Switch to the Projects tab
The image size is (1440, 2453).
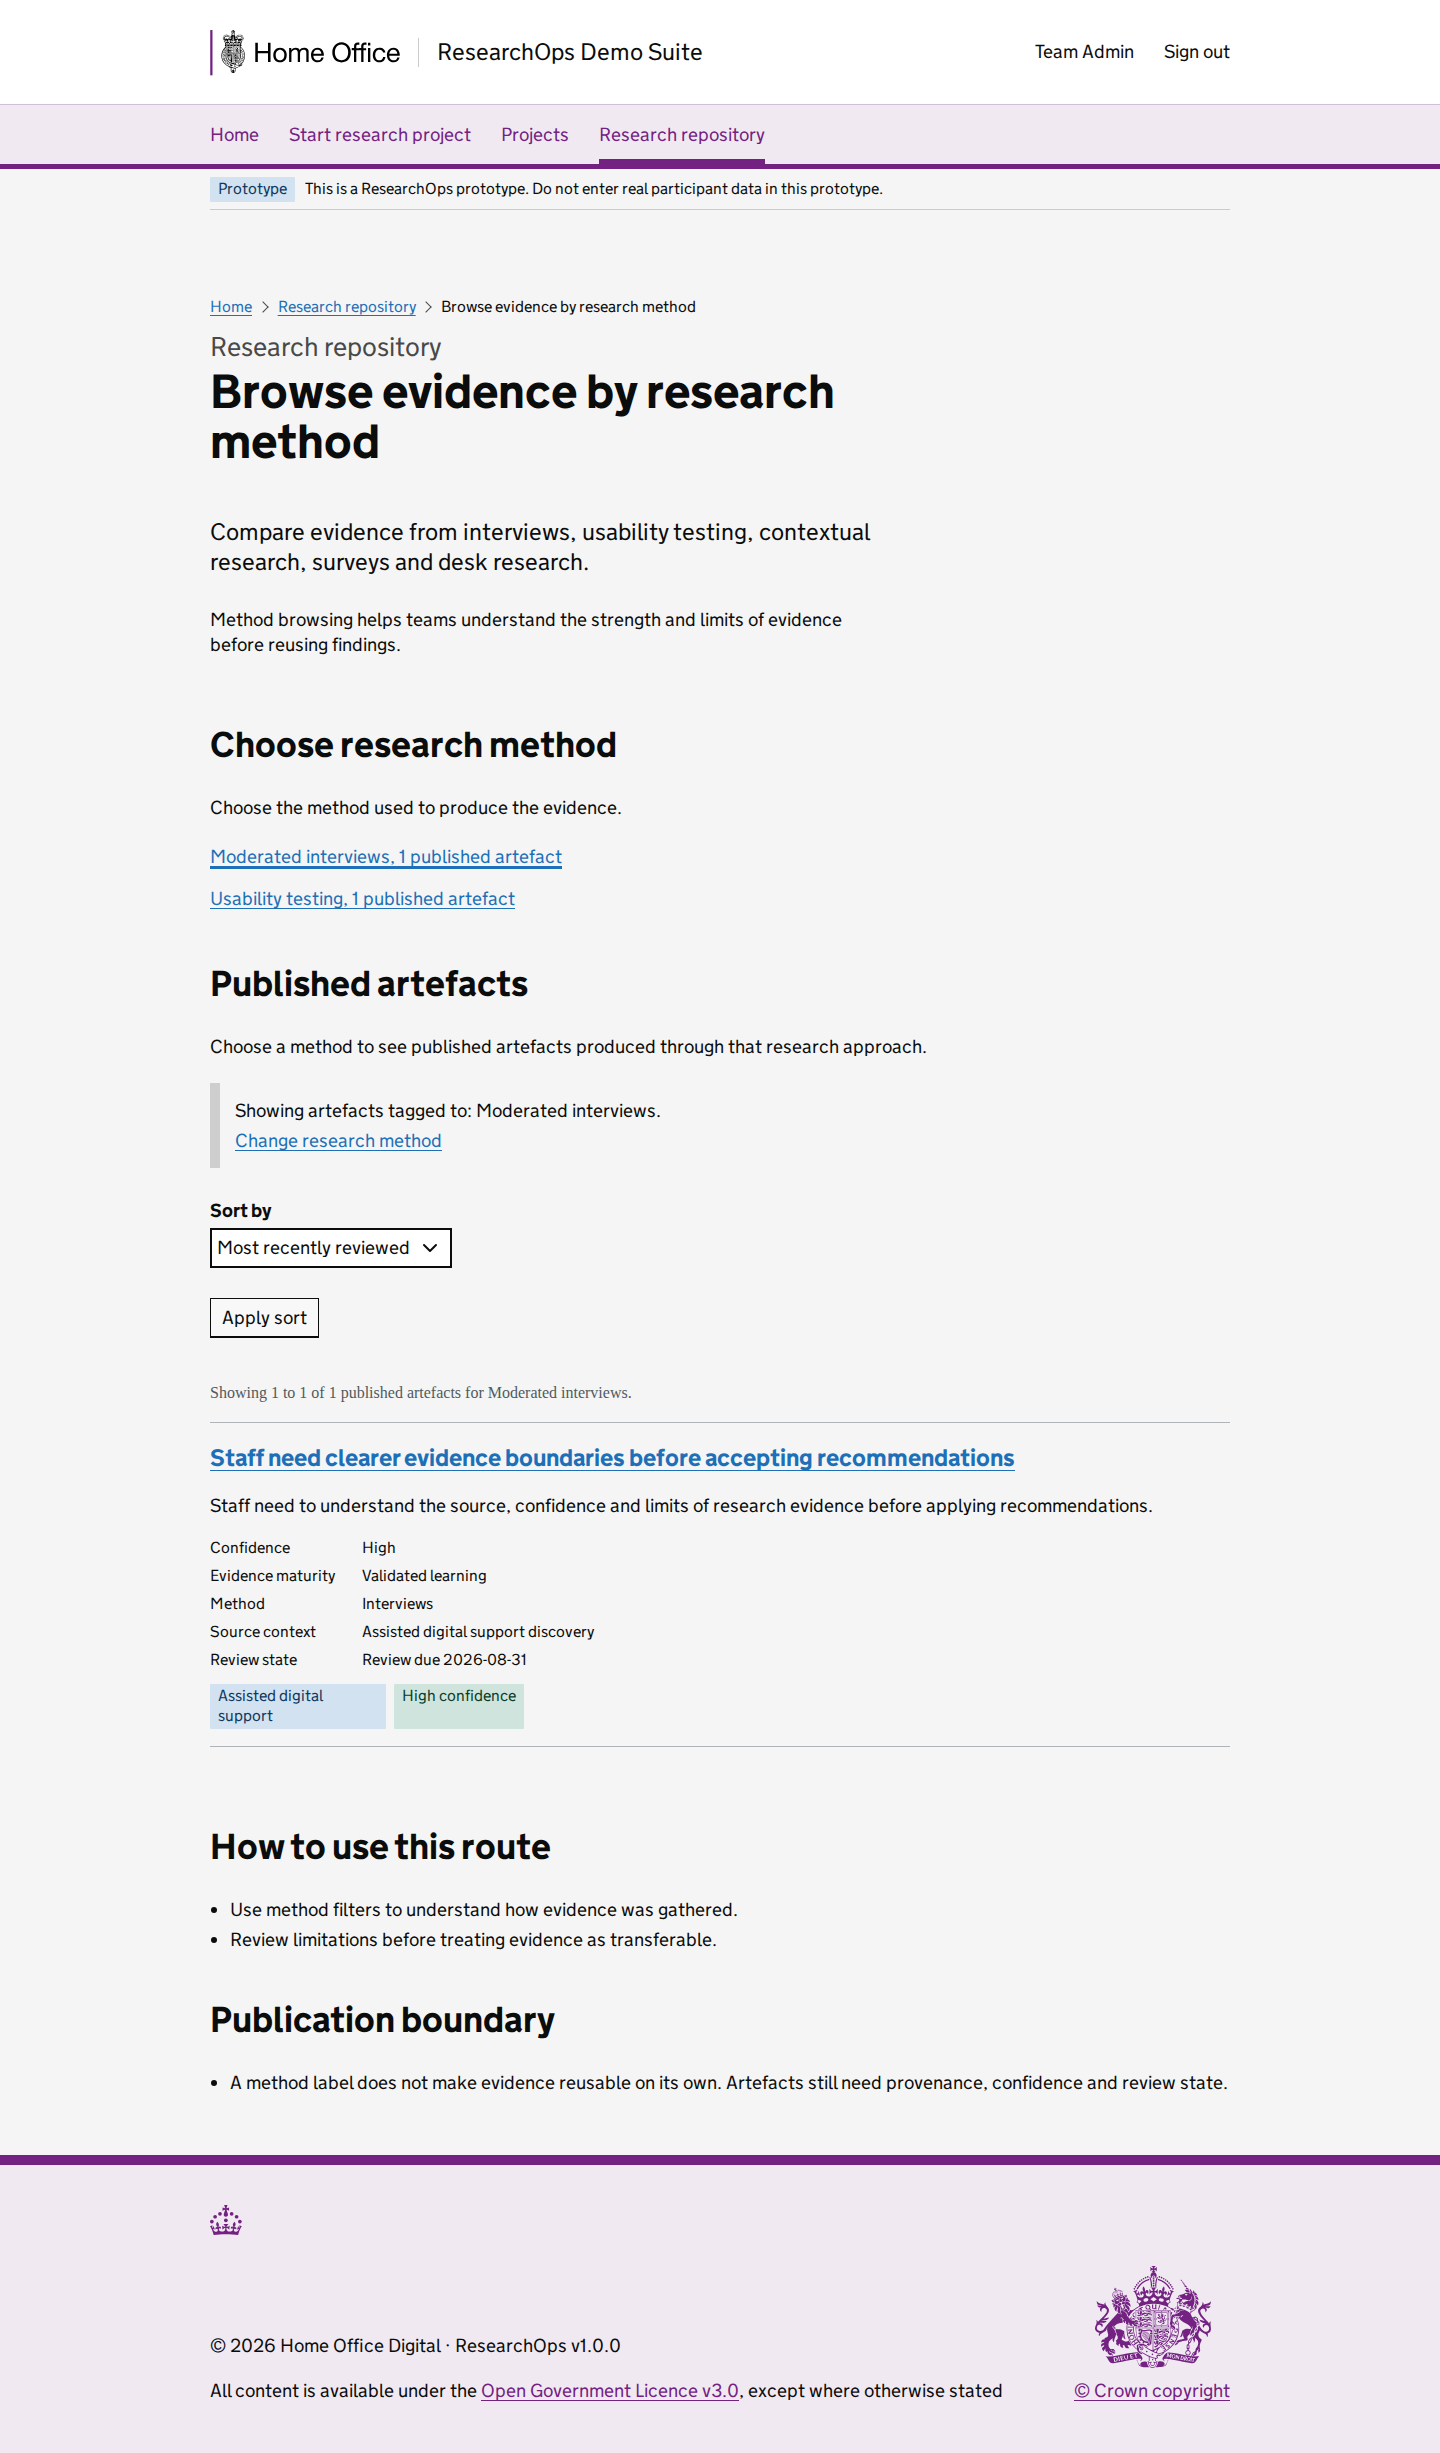pyautogui.click(x=535, y=135)
